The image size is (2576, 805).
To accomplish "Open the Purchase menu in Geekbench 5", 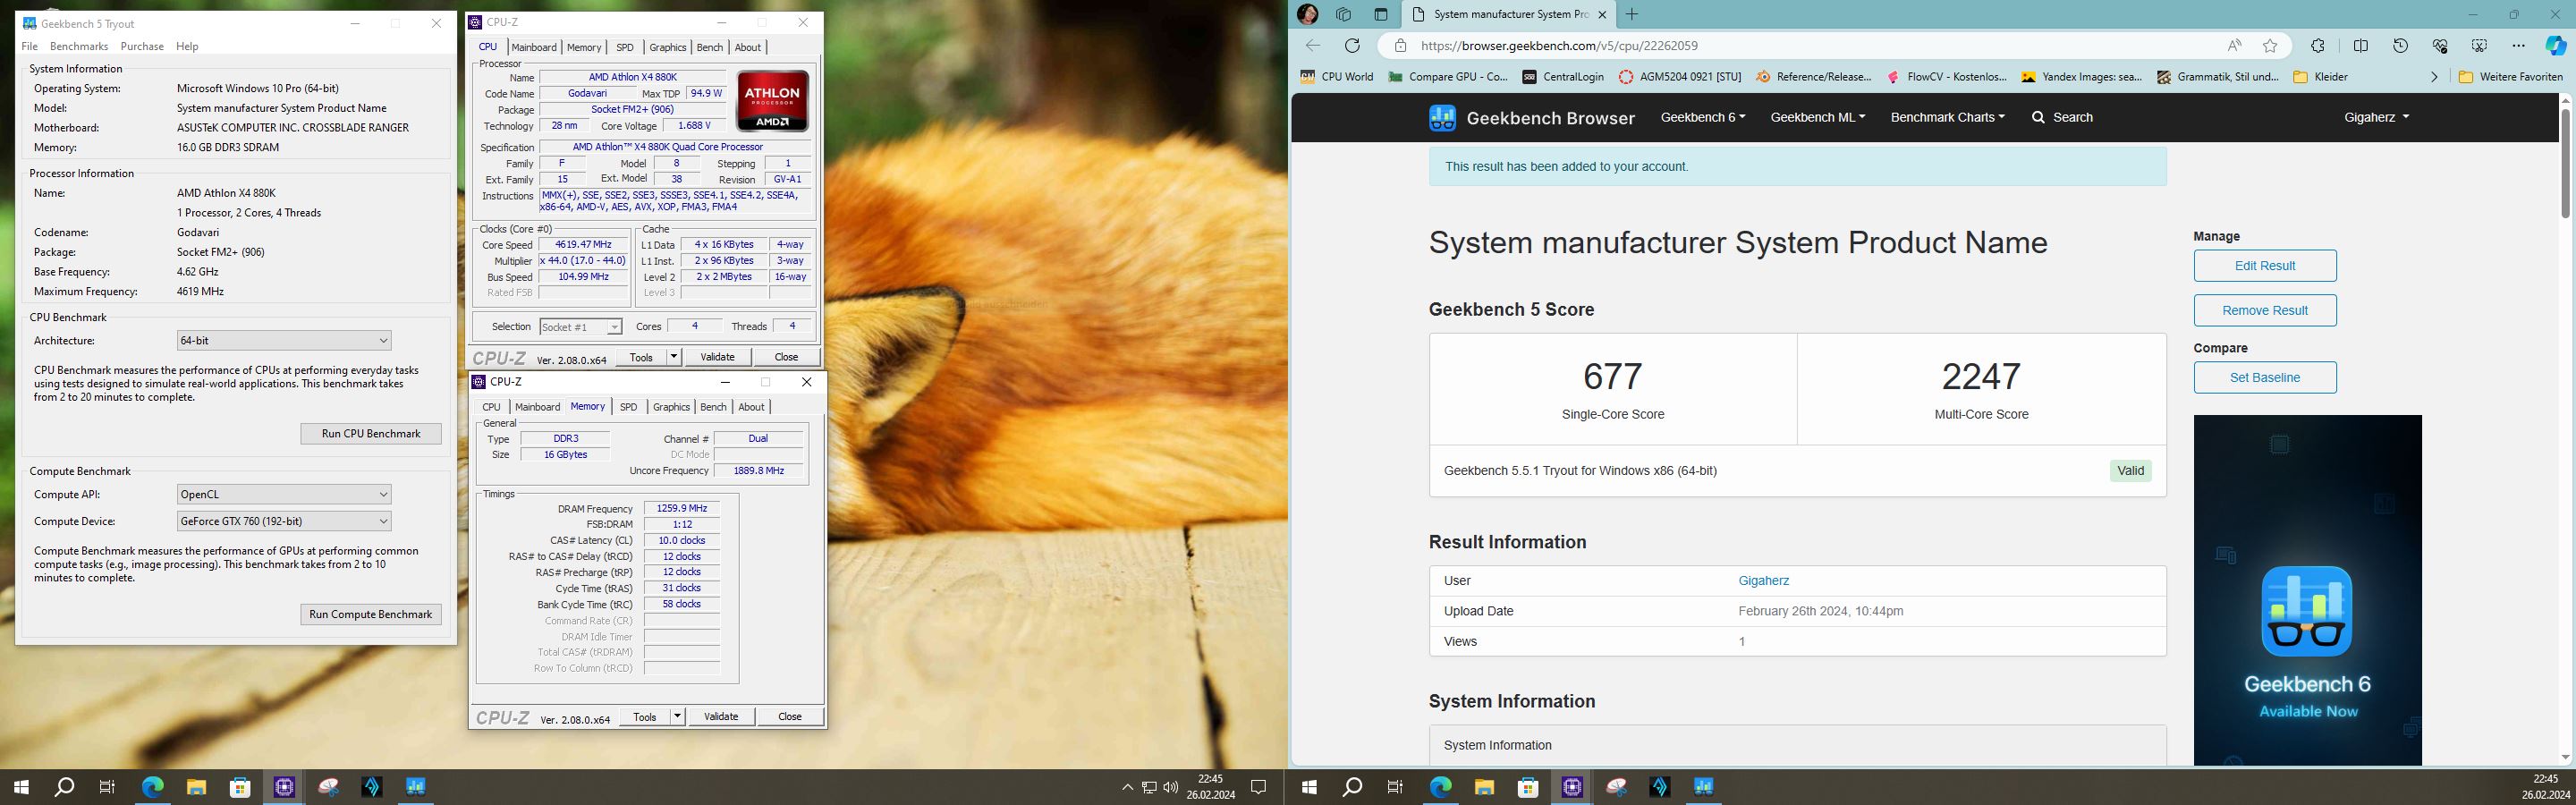I will click(142, 46).
